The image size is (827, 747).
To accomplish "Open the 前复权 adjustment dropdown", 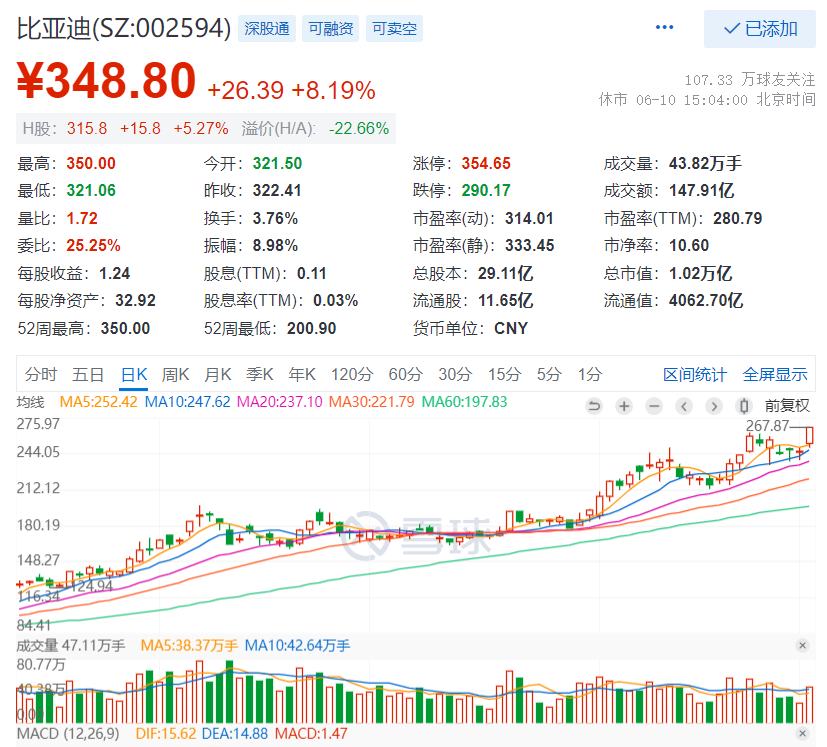I will (787, 406).
